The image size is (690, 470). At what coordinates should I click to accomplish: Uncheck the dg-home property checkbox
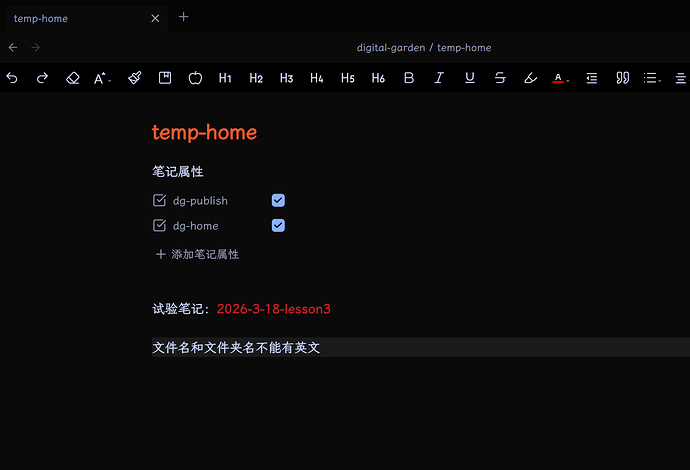(x=278, y=225)
